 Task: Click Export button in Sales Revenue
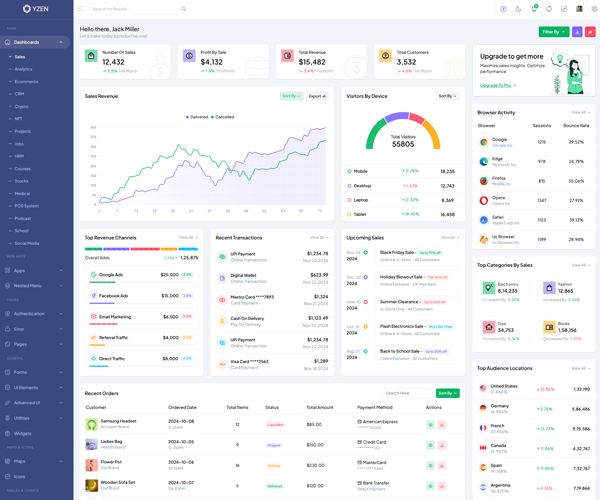click(317, 96)
